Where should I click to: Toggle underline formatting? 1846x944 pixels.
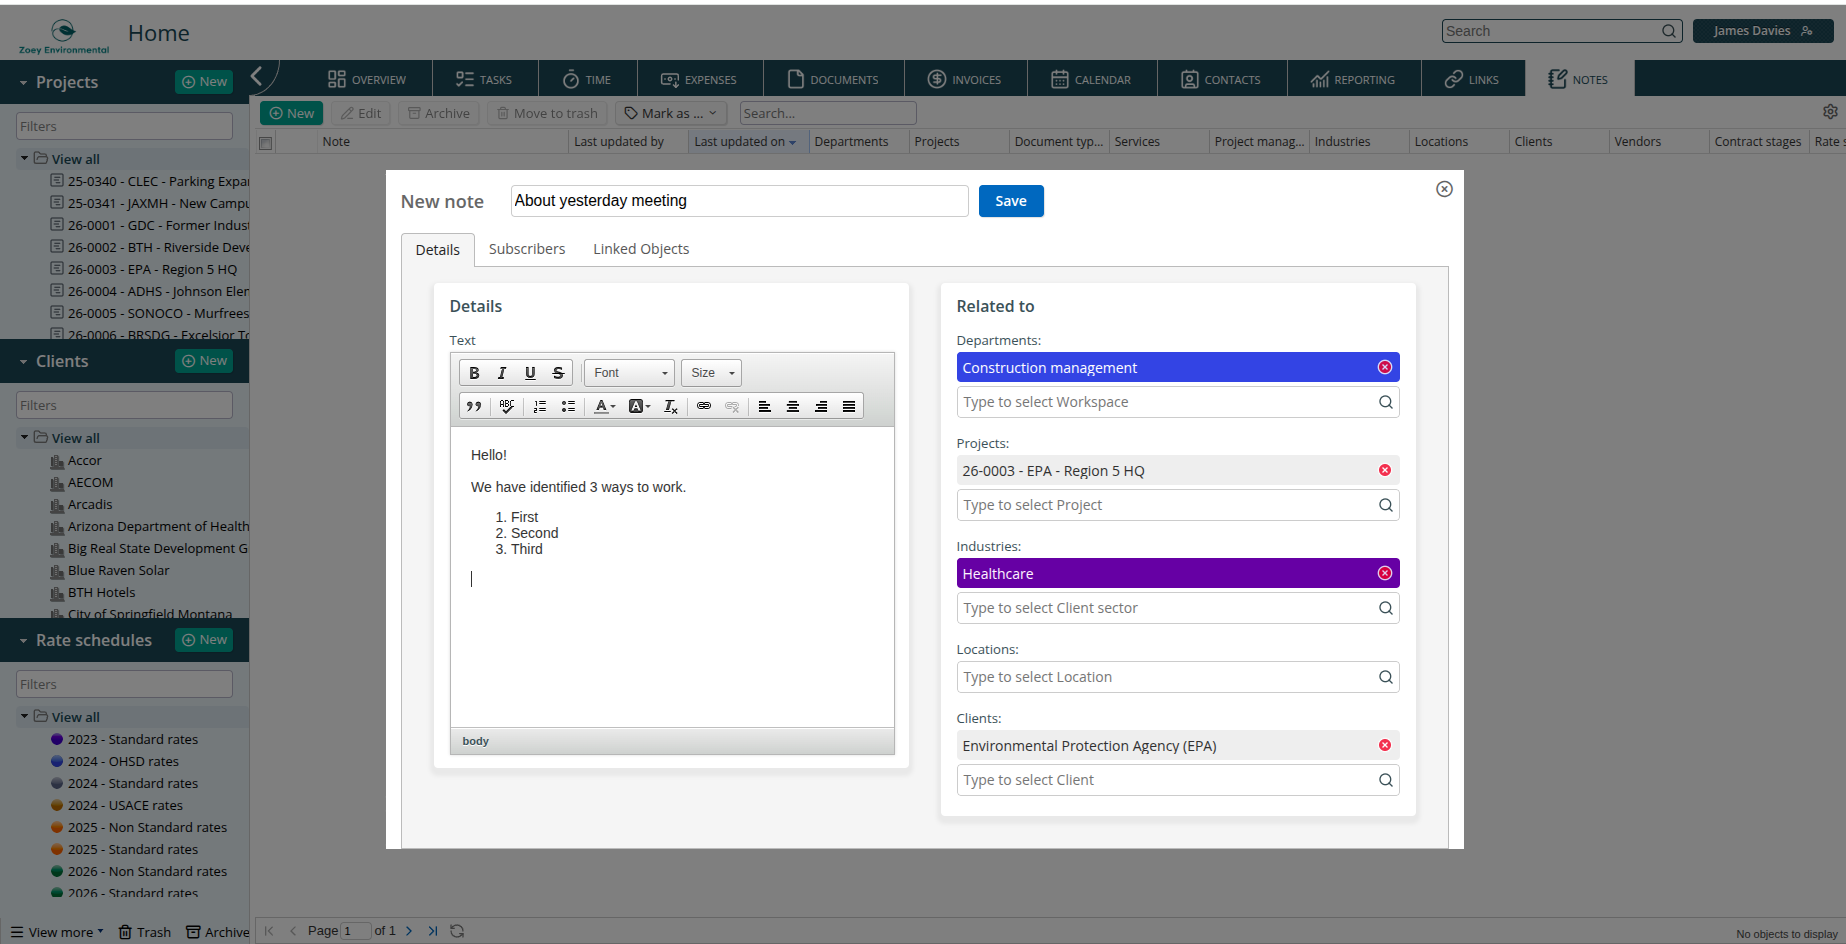point(530,373)
